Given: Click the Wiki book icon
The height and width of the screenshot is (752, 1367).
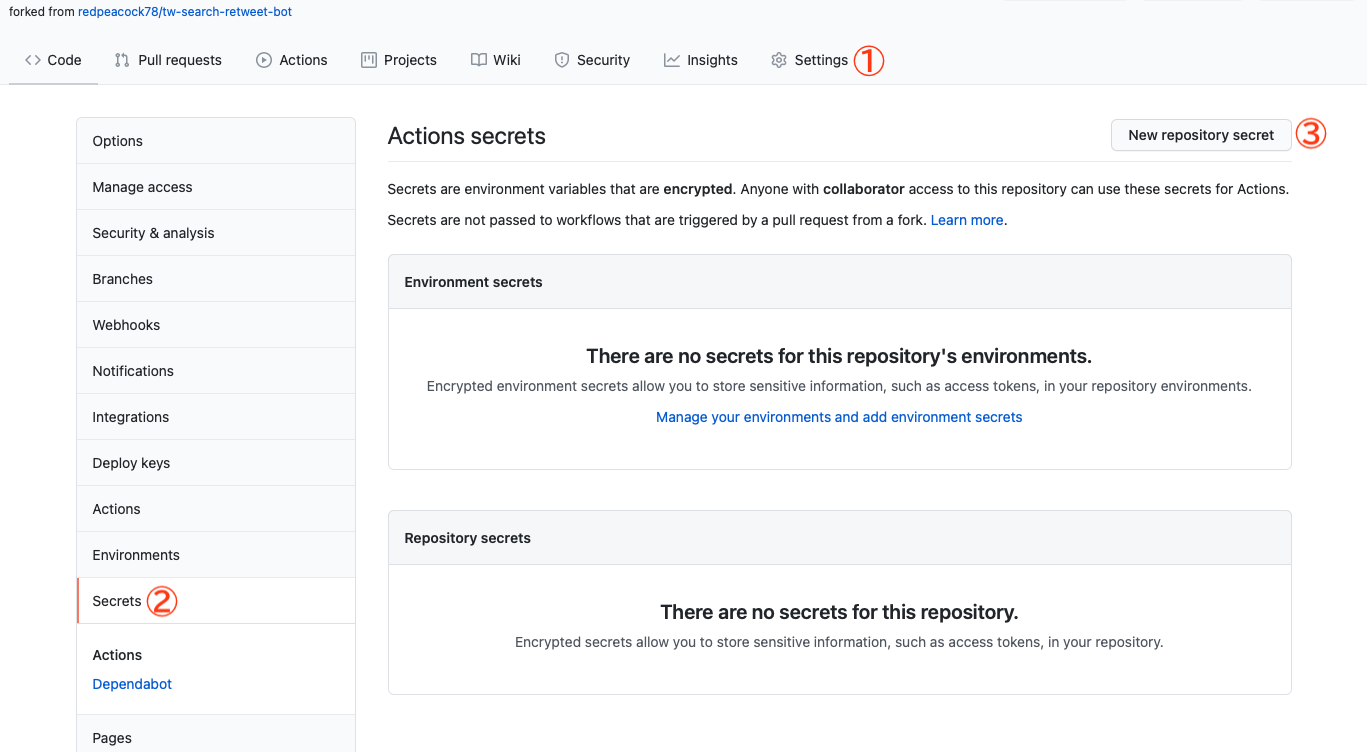Looking at the screenshot, I should click(479, 60).
